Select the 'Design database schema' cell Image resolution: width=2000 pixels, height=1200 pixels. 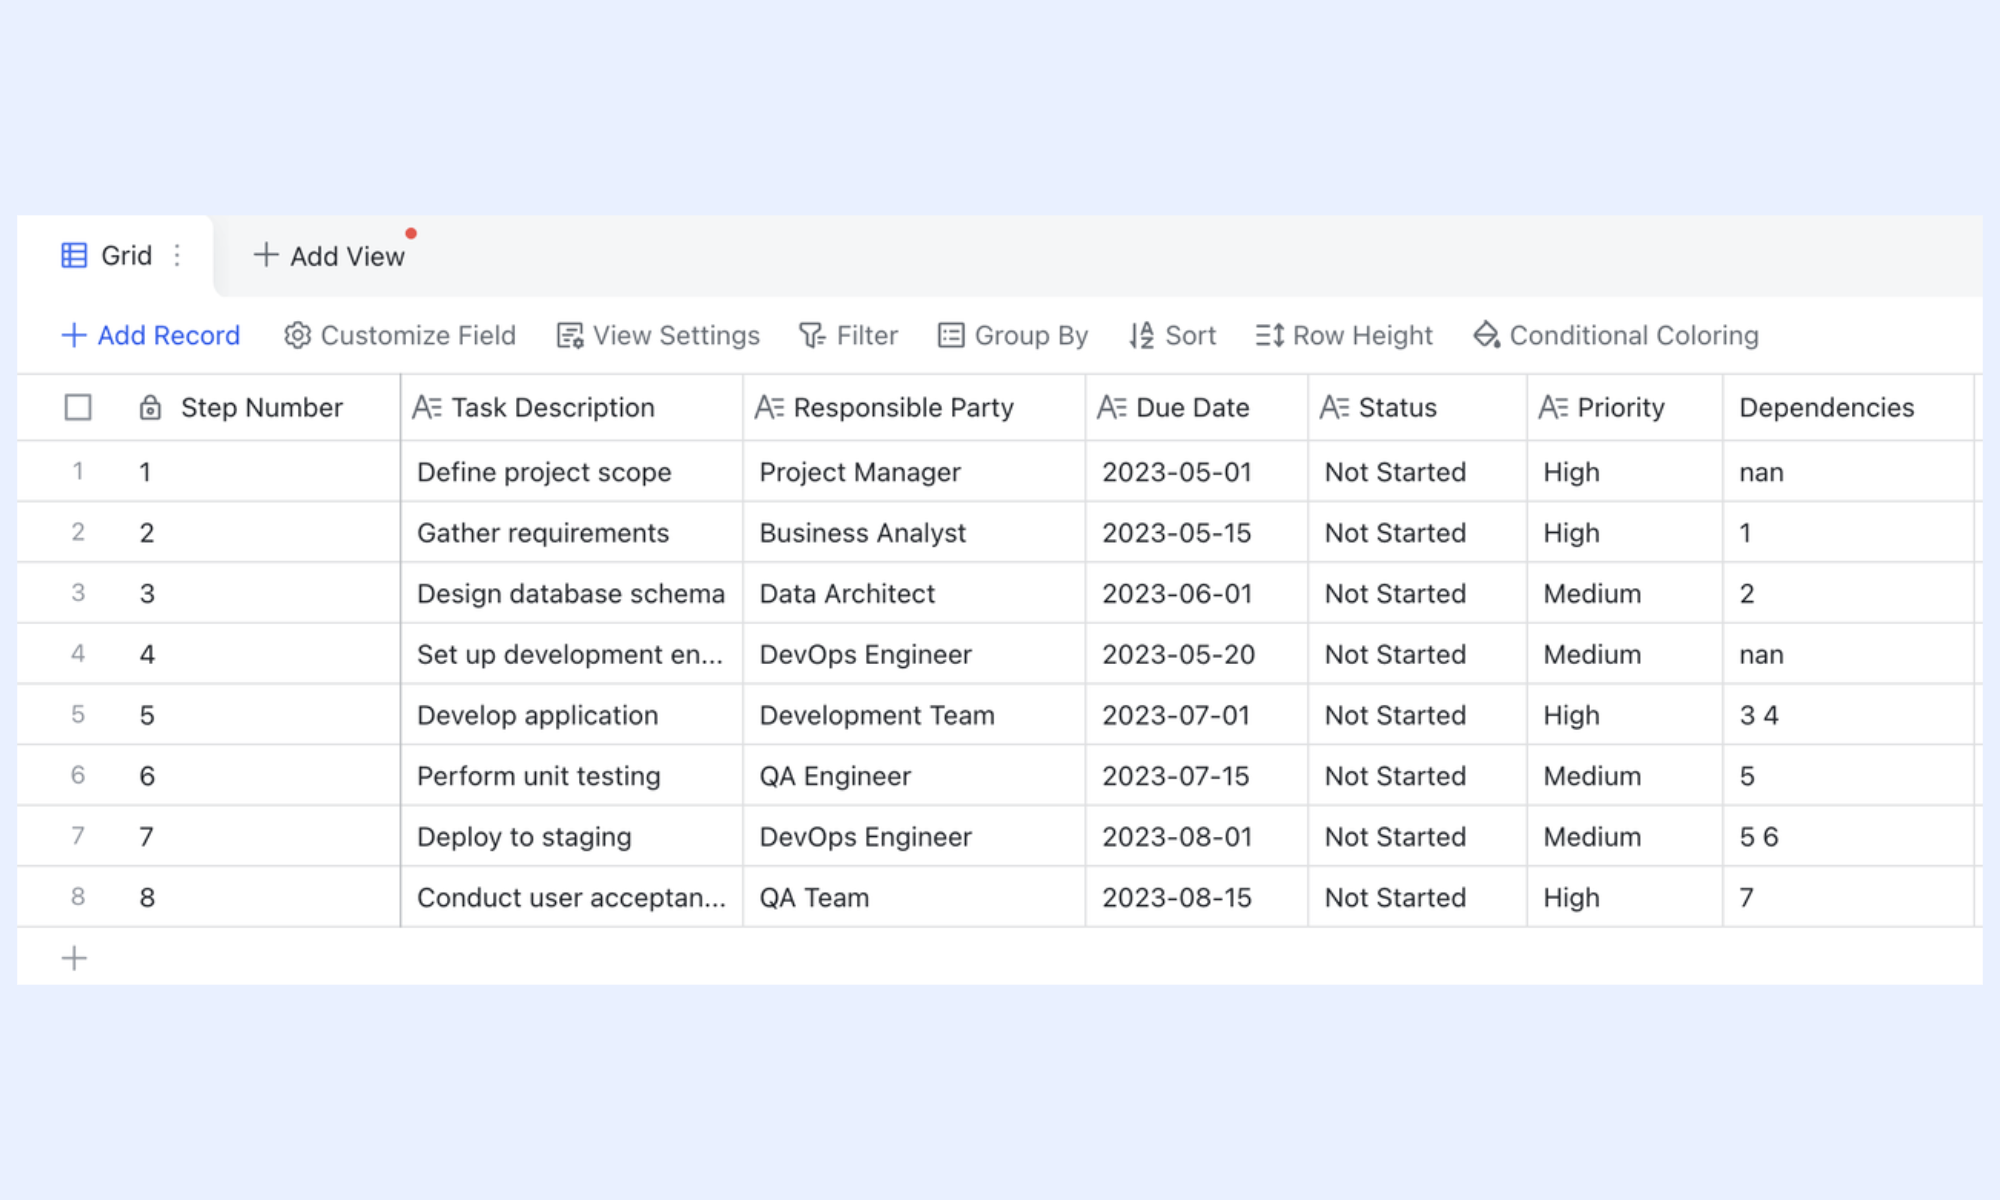pyautogui.click(x=572, y=594)
